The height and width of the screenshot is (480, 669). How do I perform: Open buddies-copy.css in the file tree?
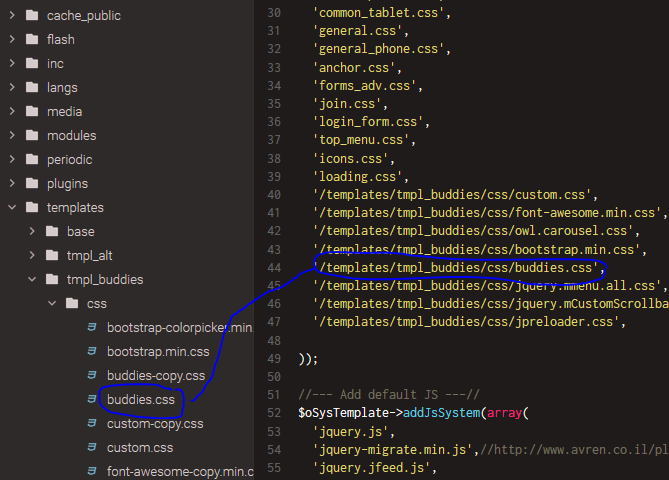point(155,376)
